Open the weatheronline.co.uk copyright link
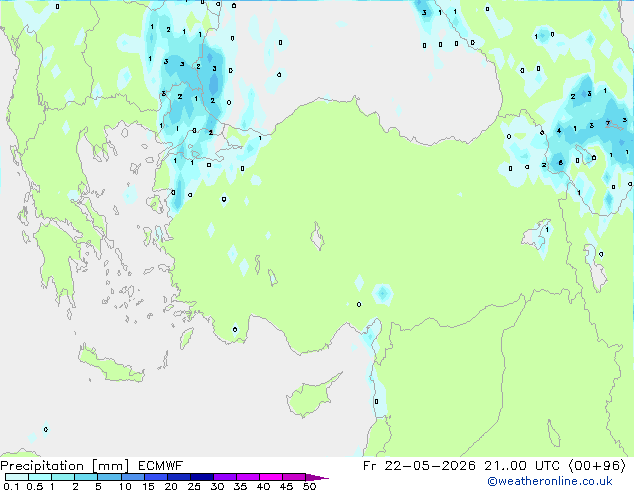This screenshot has width=634, height=490. click(550, 481)
